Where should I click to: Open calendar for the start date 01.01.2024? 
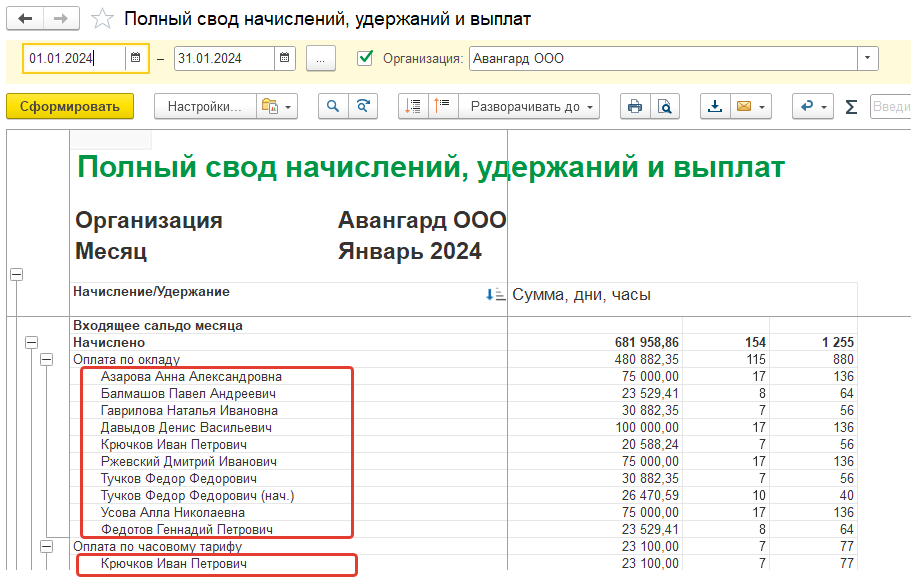click(x=135, y=58)
